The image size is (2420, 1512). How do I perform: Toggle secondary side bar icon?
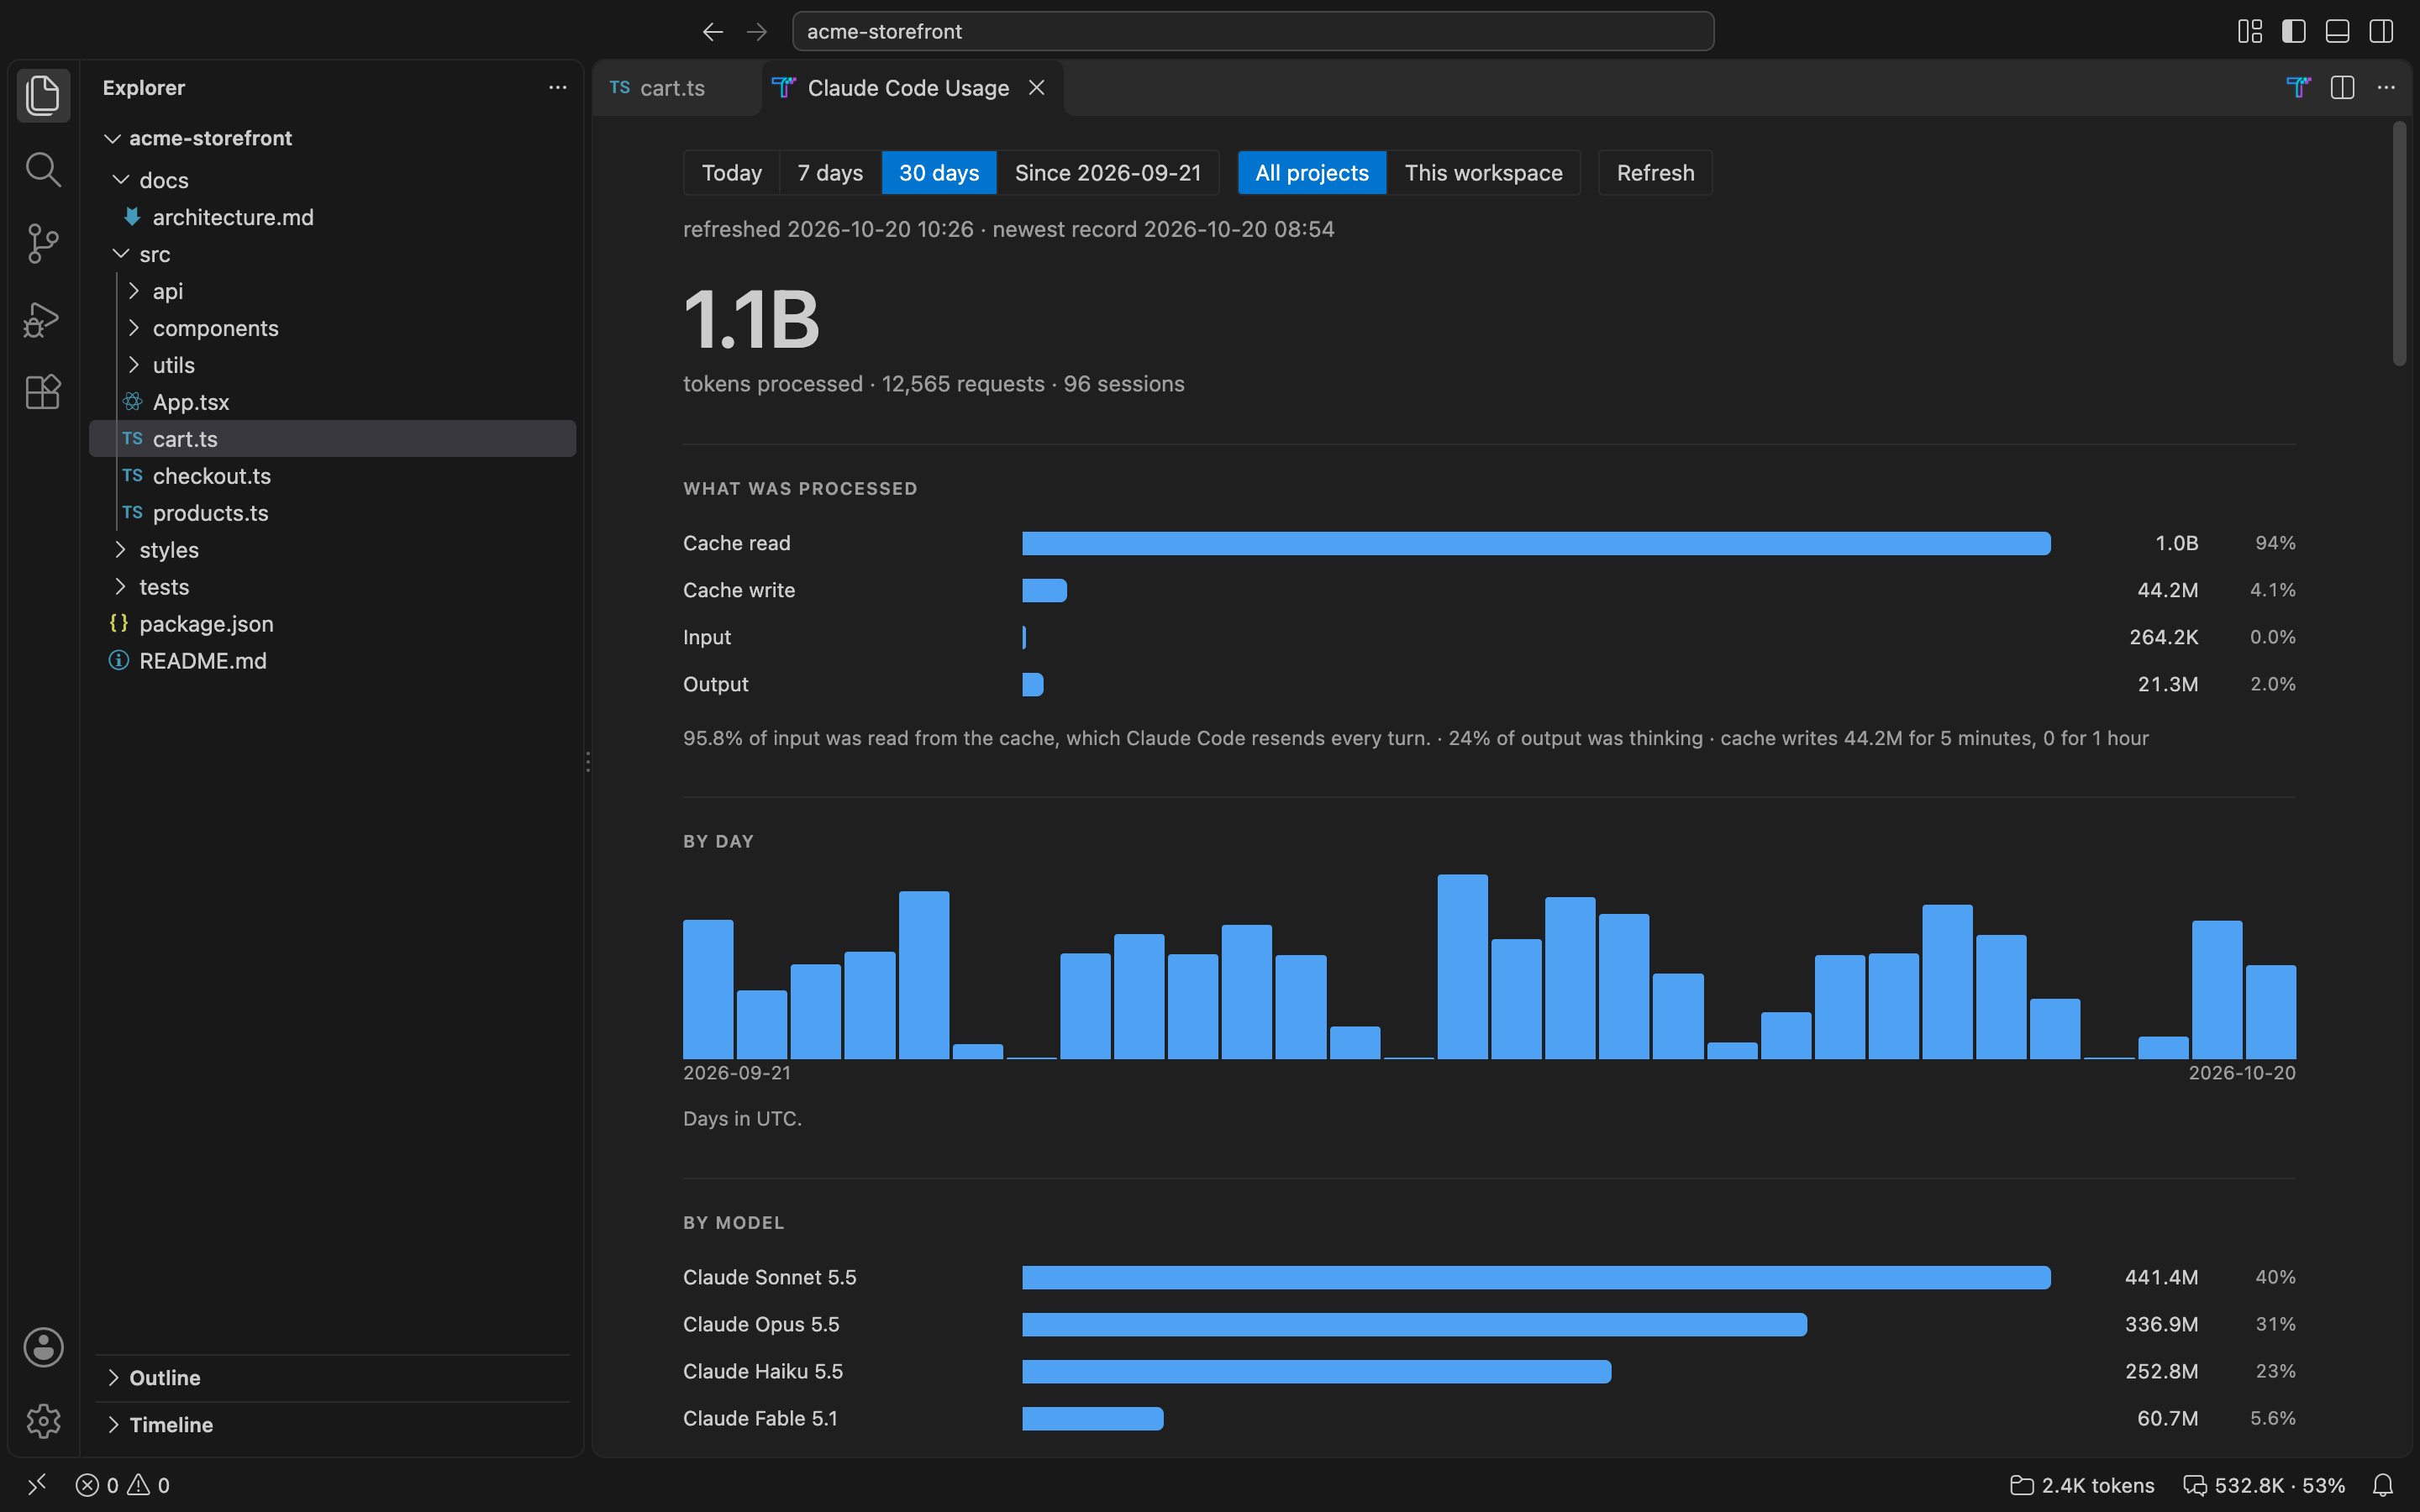(x=2381, y=32)
